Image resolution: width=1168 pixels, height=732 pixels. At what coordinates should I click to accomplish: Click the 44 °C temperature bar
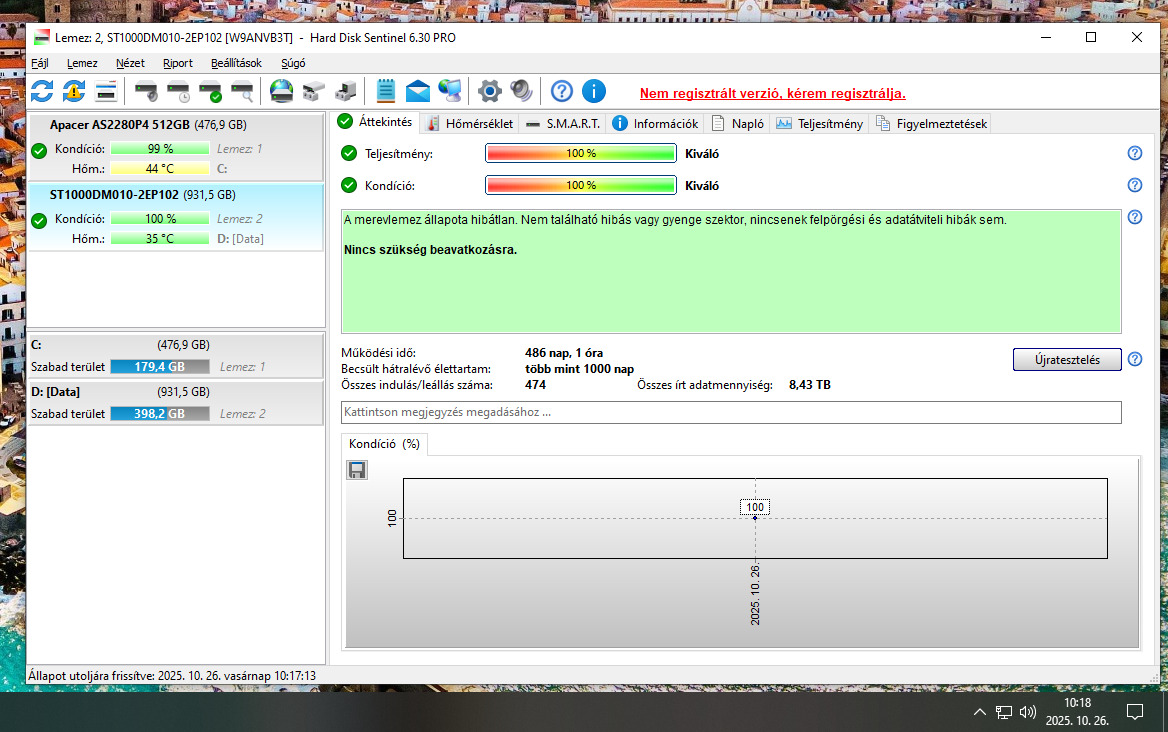click(159, 169)
